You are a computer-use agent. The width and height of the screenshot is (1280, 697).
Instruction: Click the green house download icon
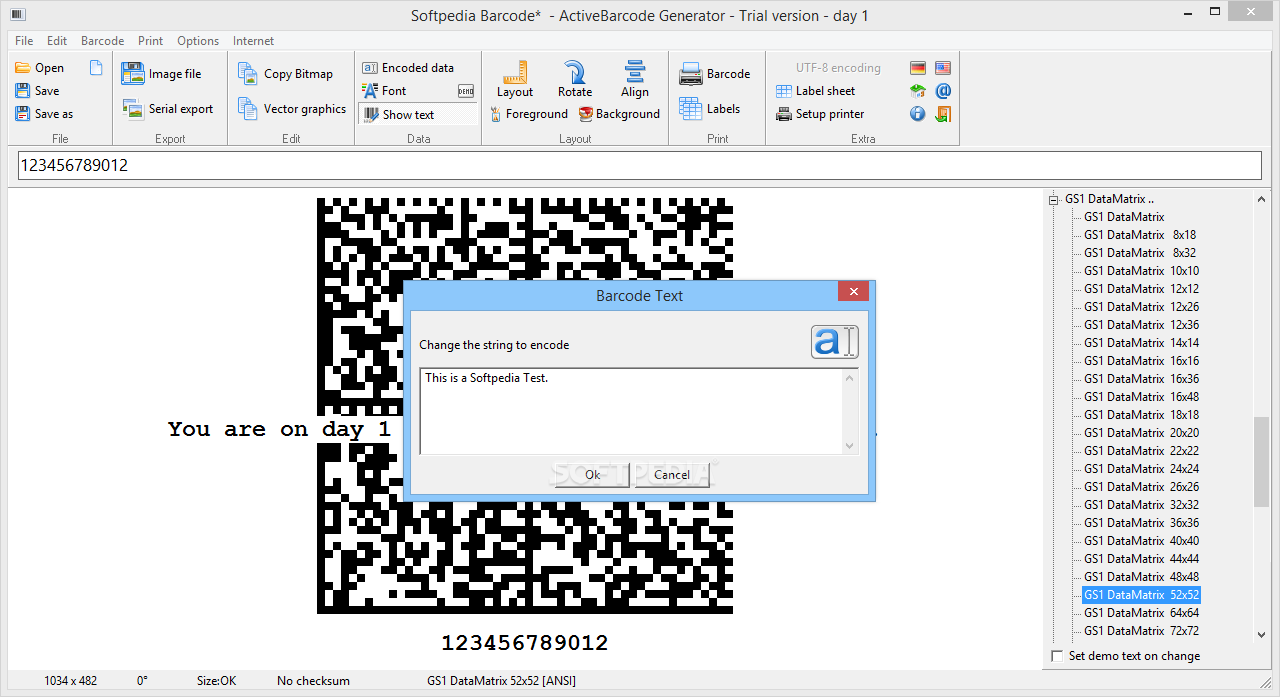918,91
